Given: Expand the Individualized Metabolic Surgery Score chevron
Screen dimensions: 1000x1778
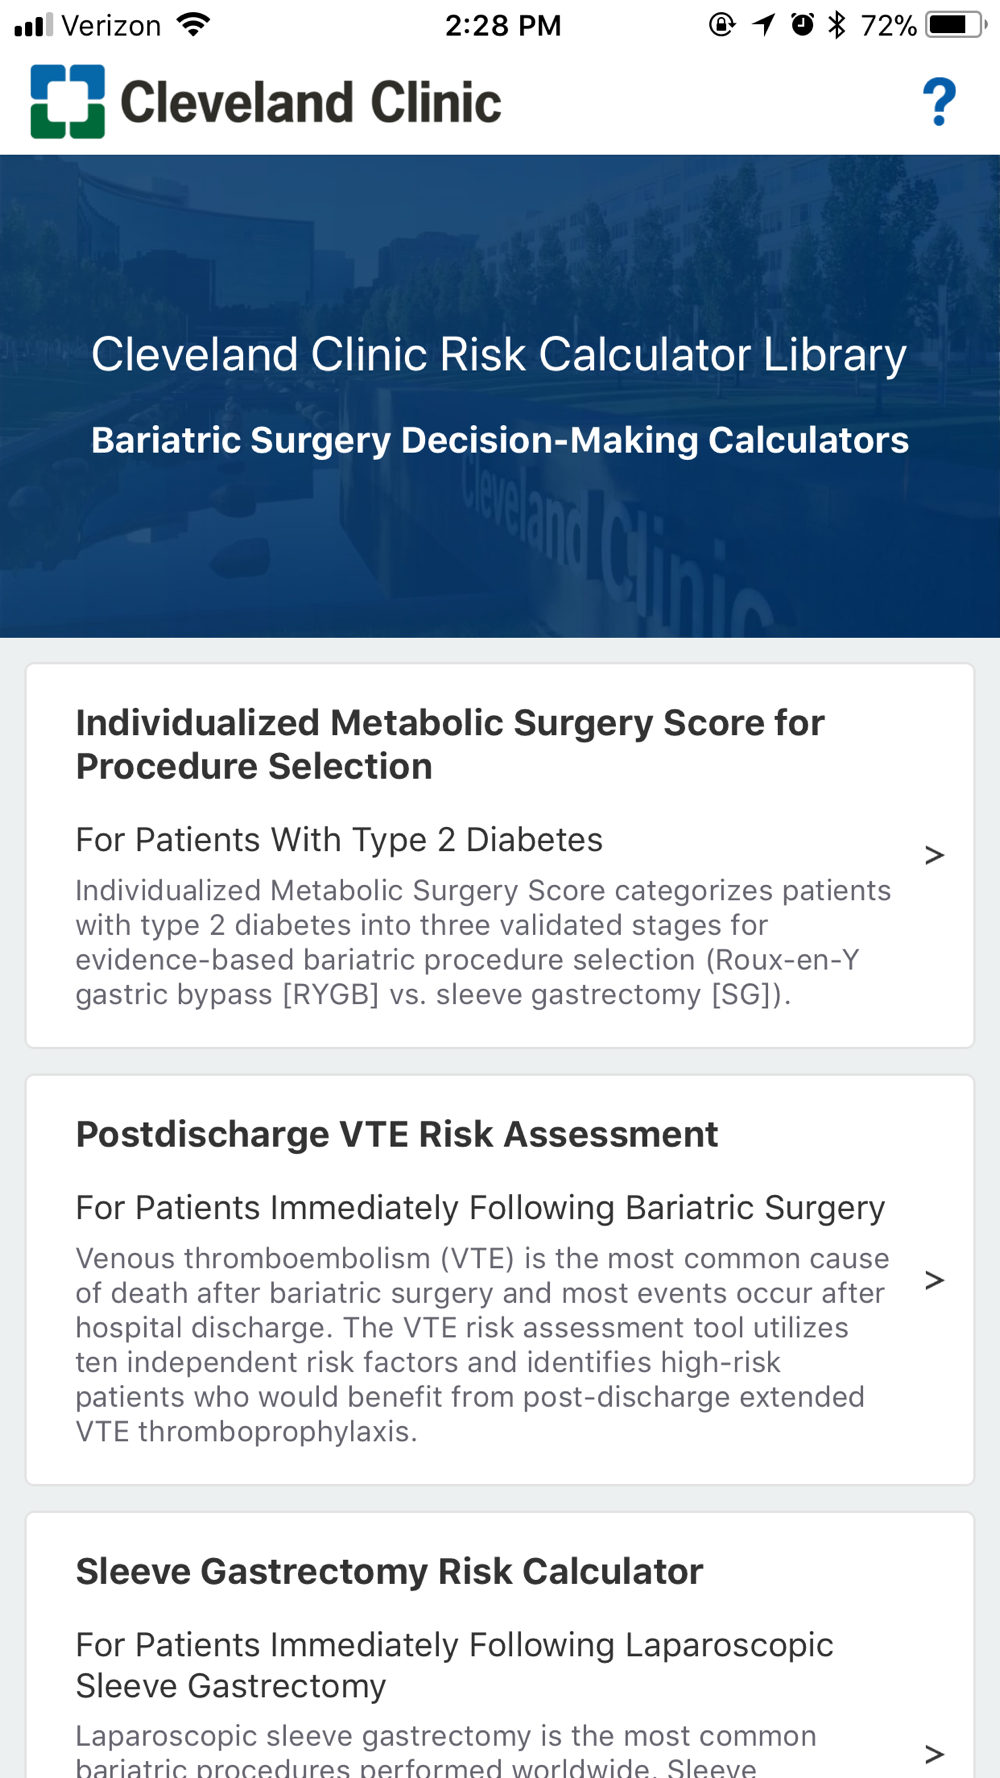Looking at the screenshot, I should [934, 855].
